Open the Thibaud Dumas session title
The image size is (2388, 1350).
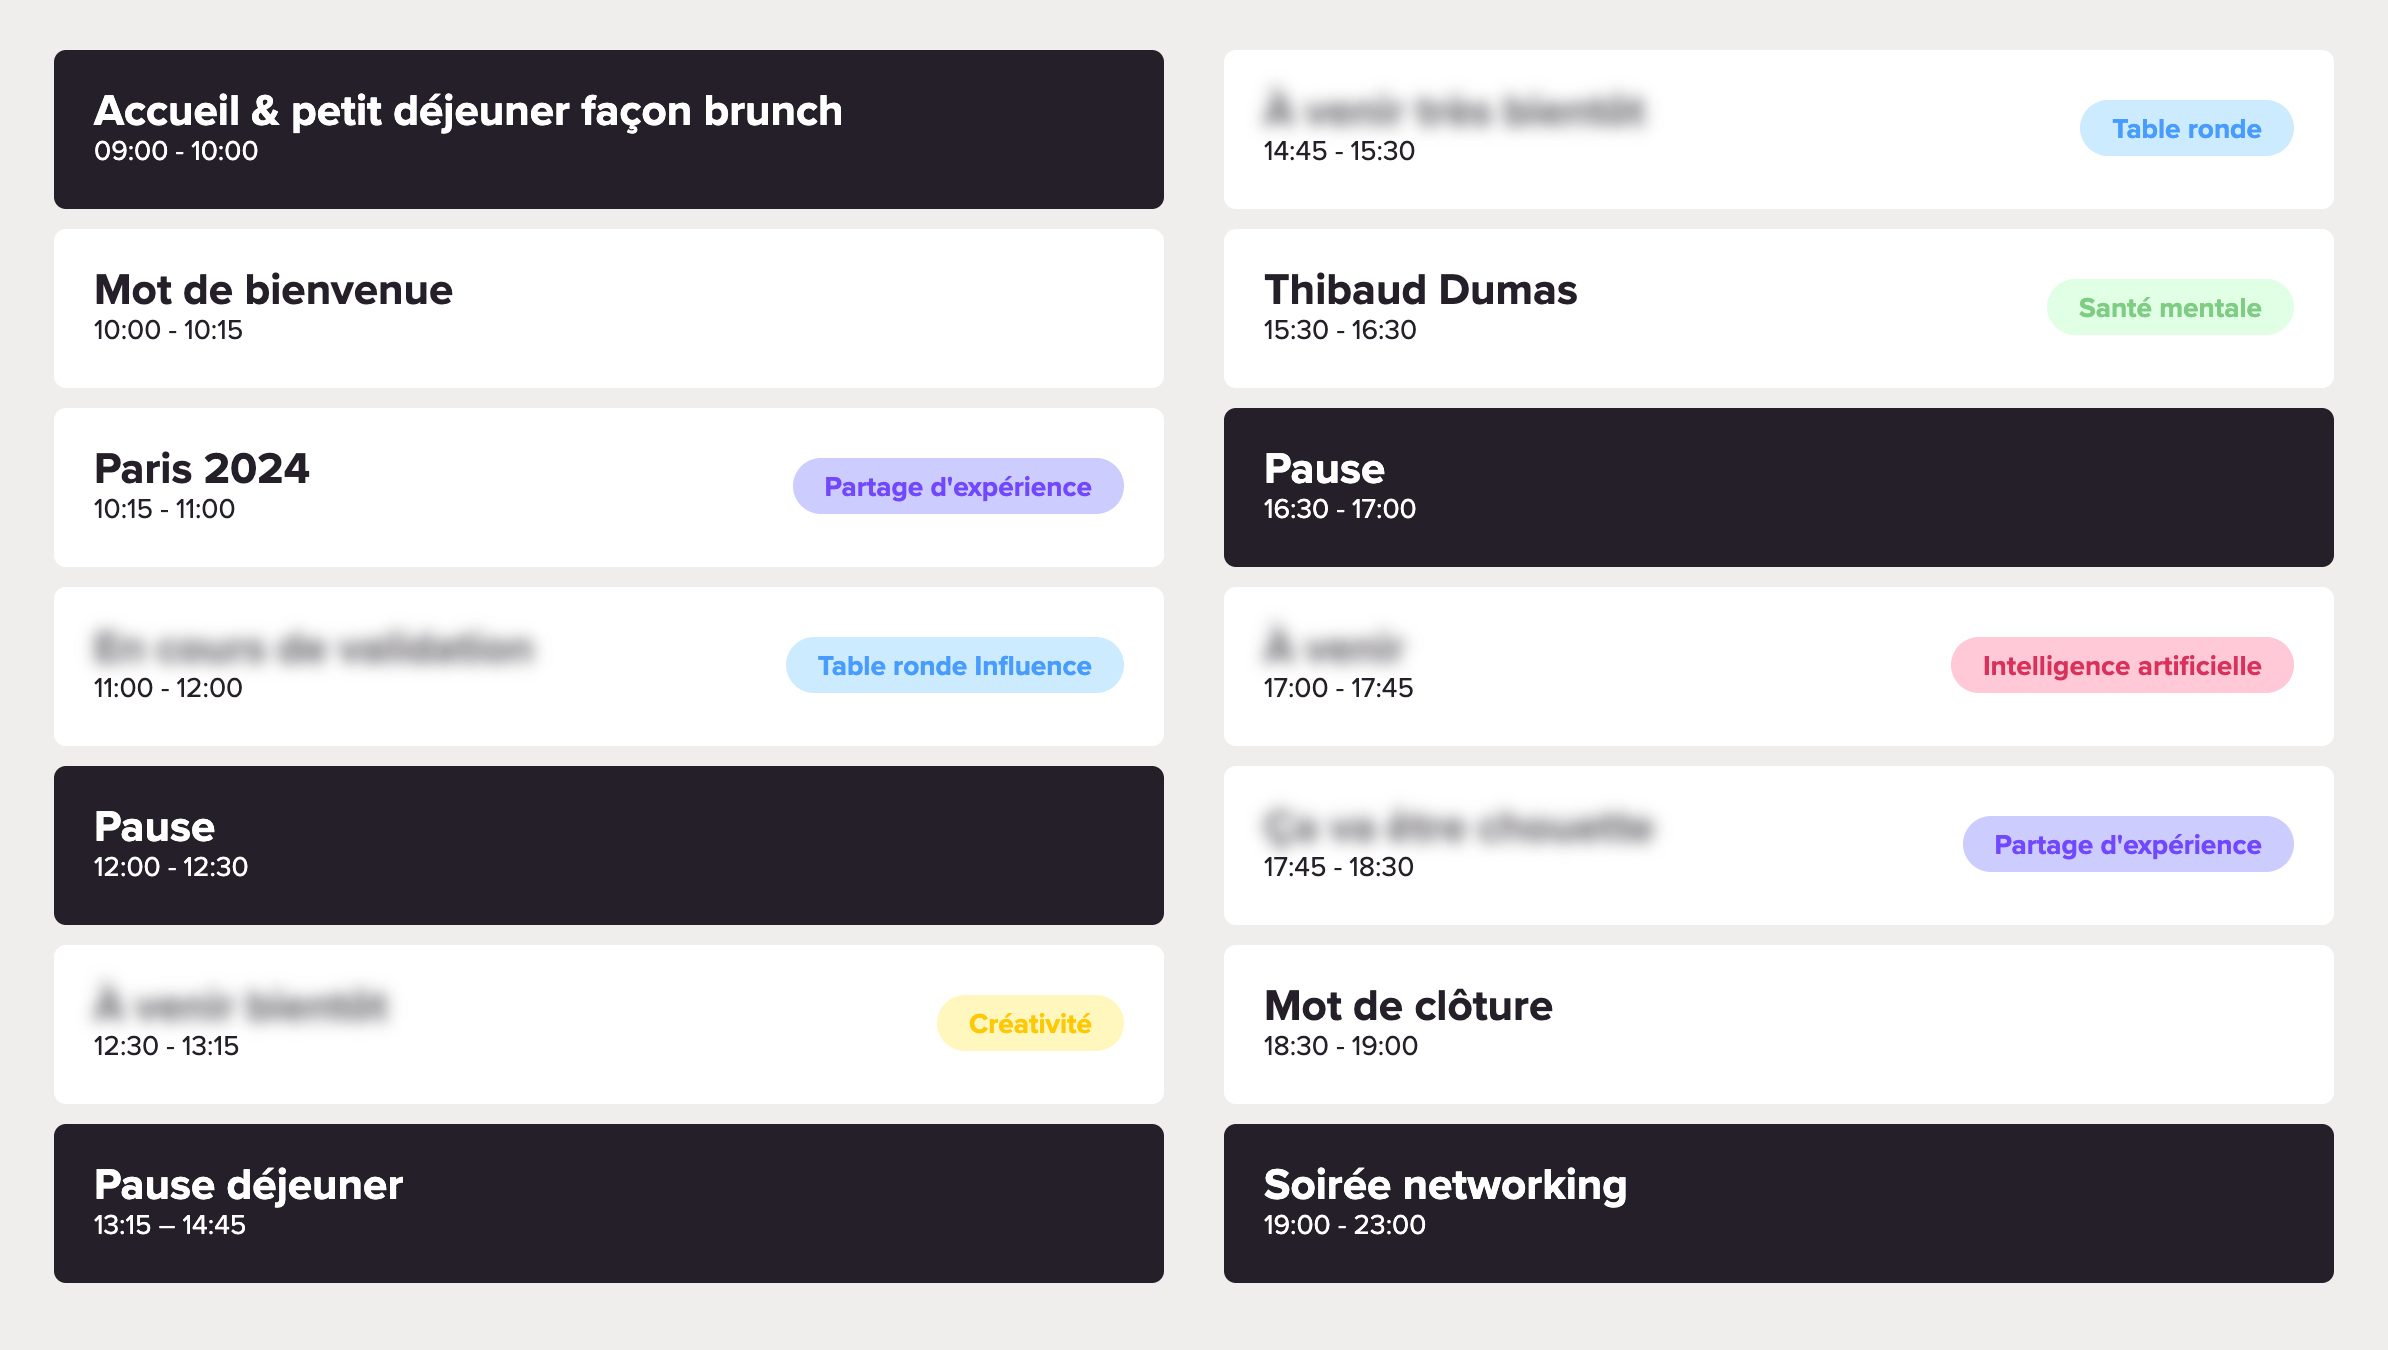(x=1420, y=290)
